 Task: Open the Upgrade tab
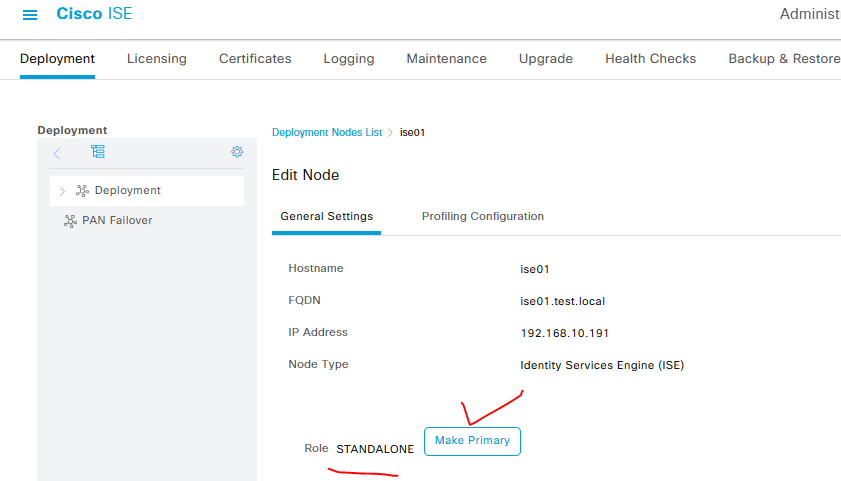pyautogui.click(x=545, y=58)
